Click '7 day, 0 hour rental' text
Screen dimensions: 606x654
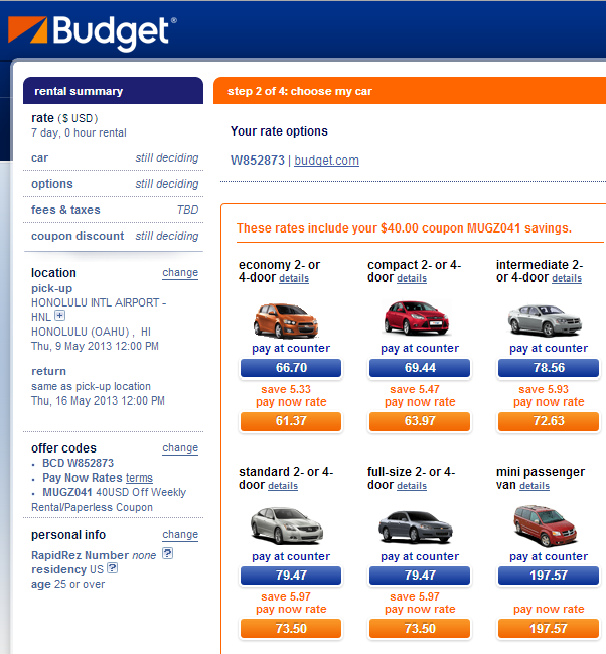point(78,133)
